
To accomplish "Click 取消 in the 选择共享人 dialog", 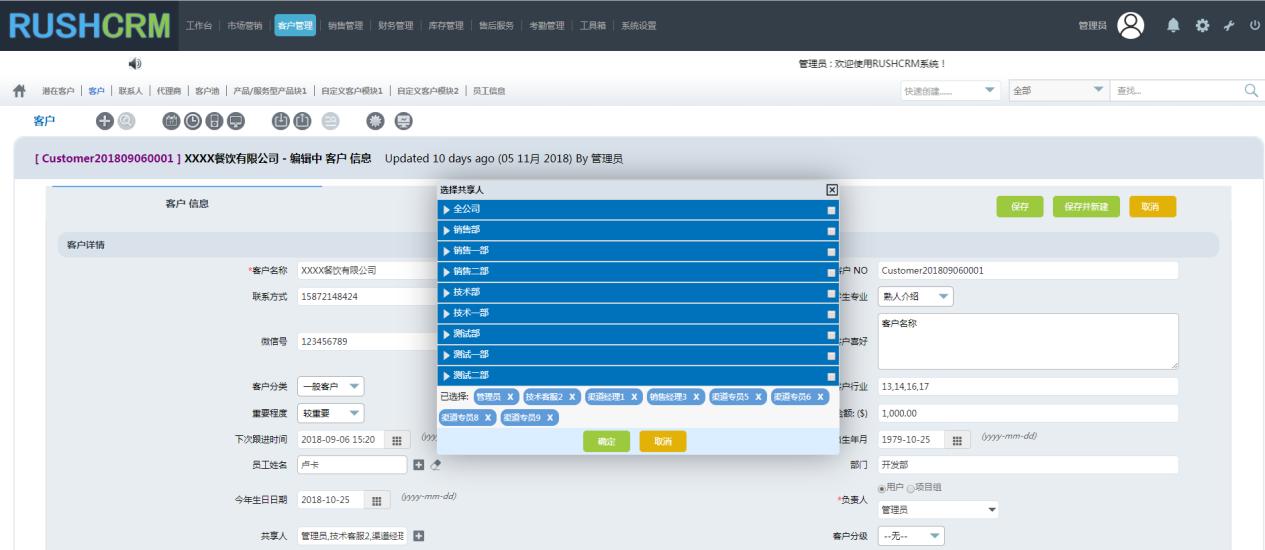I will 663,441.
